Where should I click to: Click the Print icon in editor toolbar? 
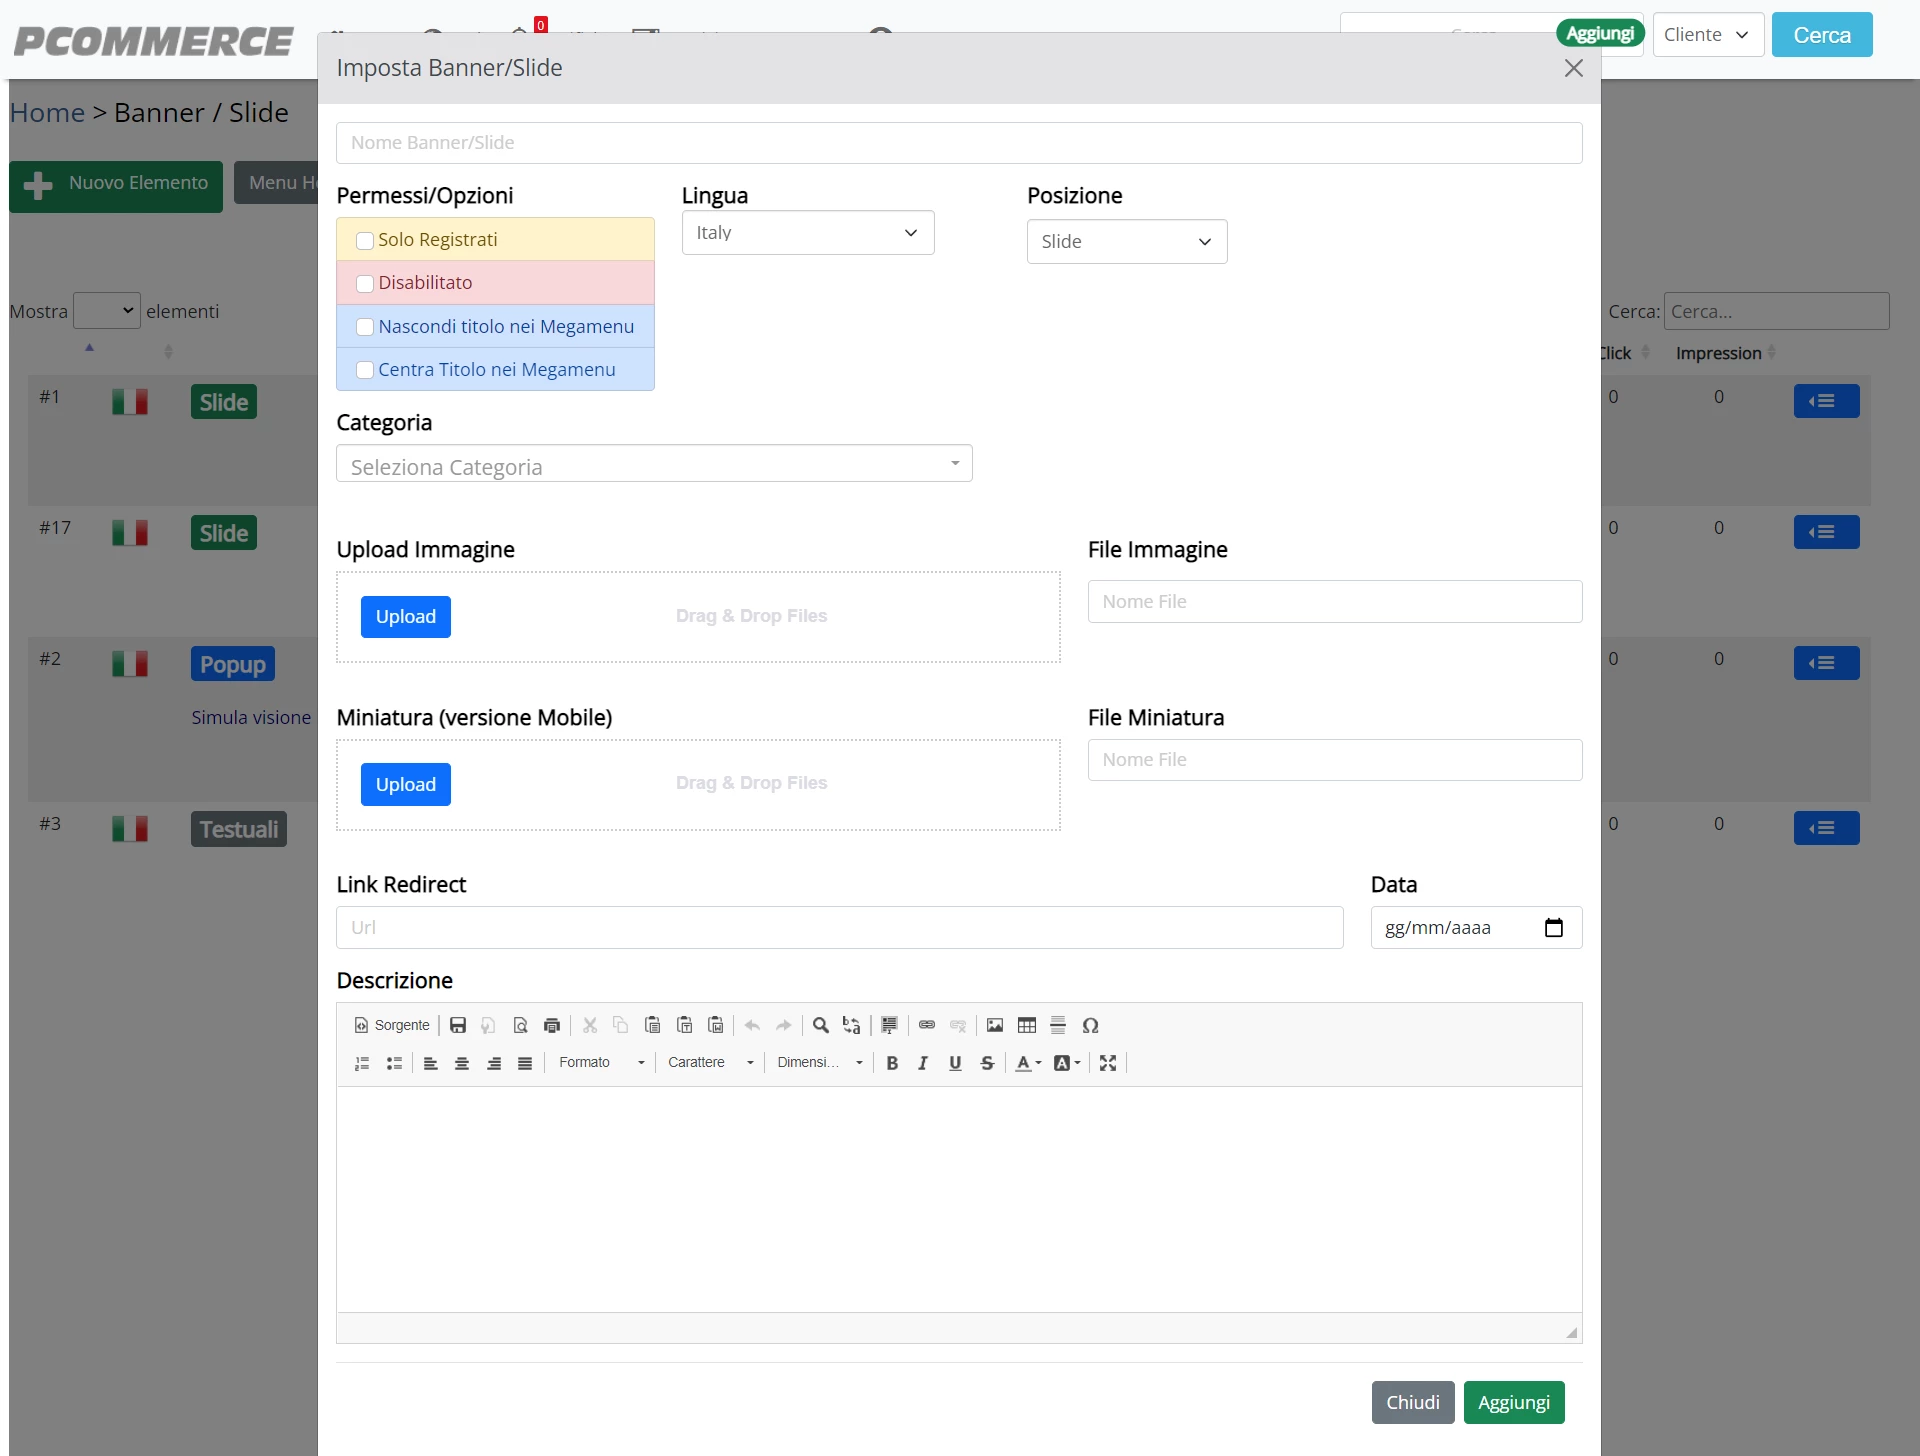[x=552, y=1025]
